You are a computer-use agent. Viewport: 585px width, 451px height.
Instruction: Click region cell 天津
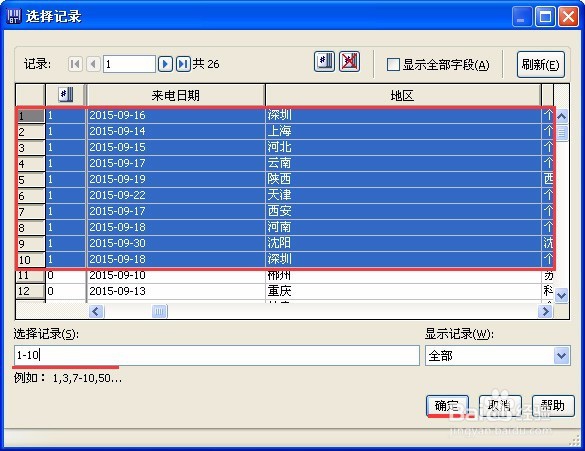click(x=403, y=196)
